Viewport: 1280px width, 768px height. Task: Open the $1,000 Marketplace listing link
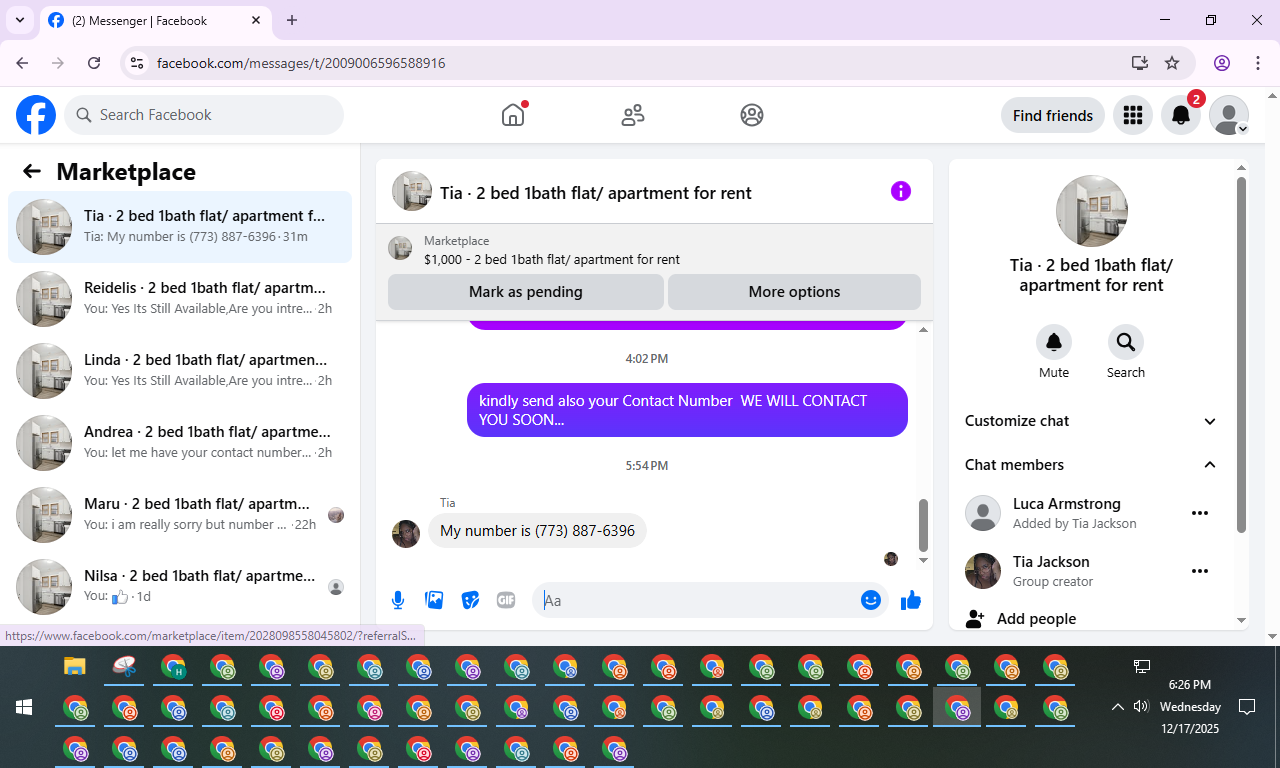tap(552, 259)
